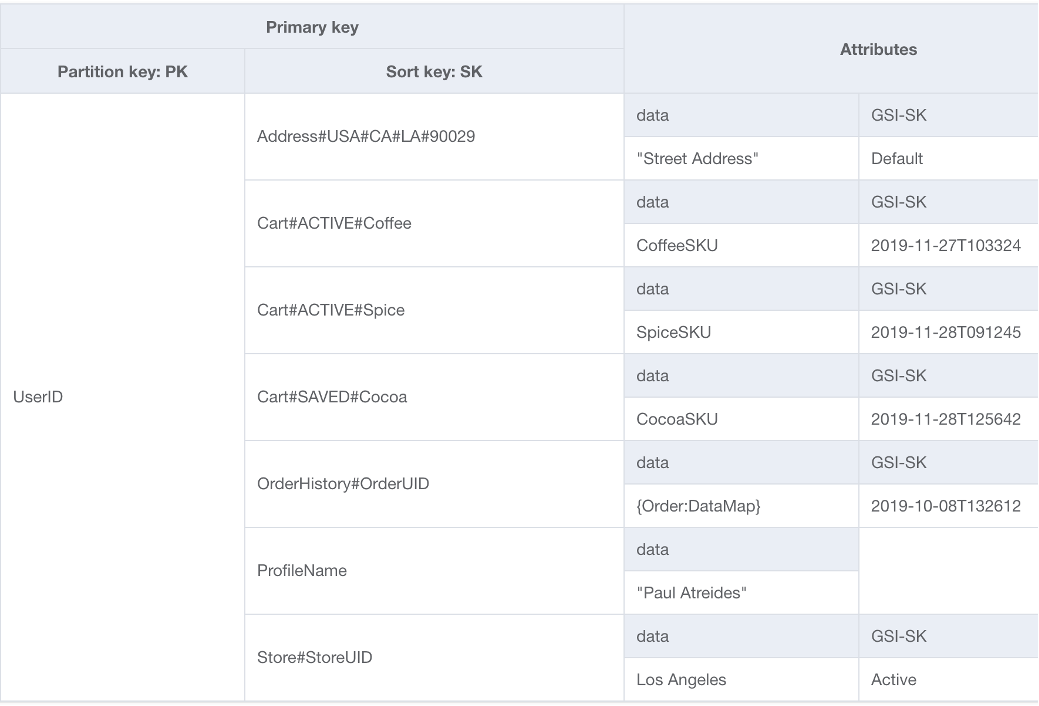
Task: Select the Partition key: PK column header
Action: [x=122, y=71]
